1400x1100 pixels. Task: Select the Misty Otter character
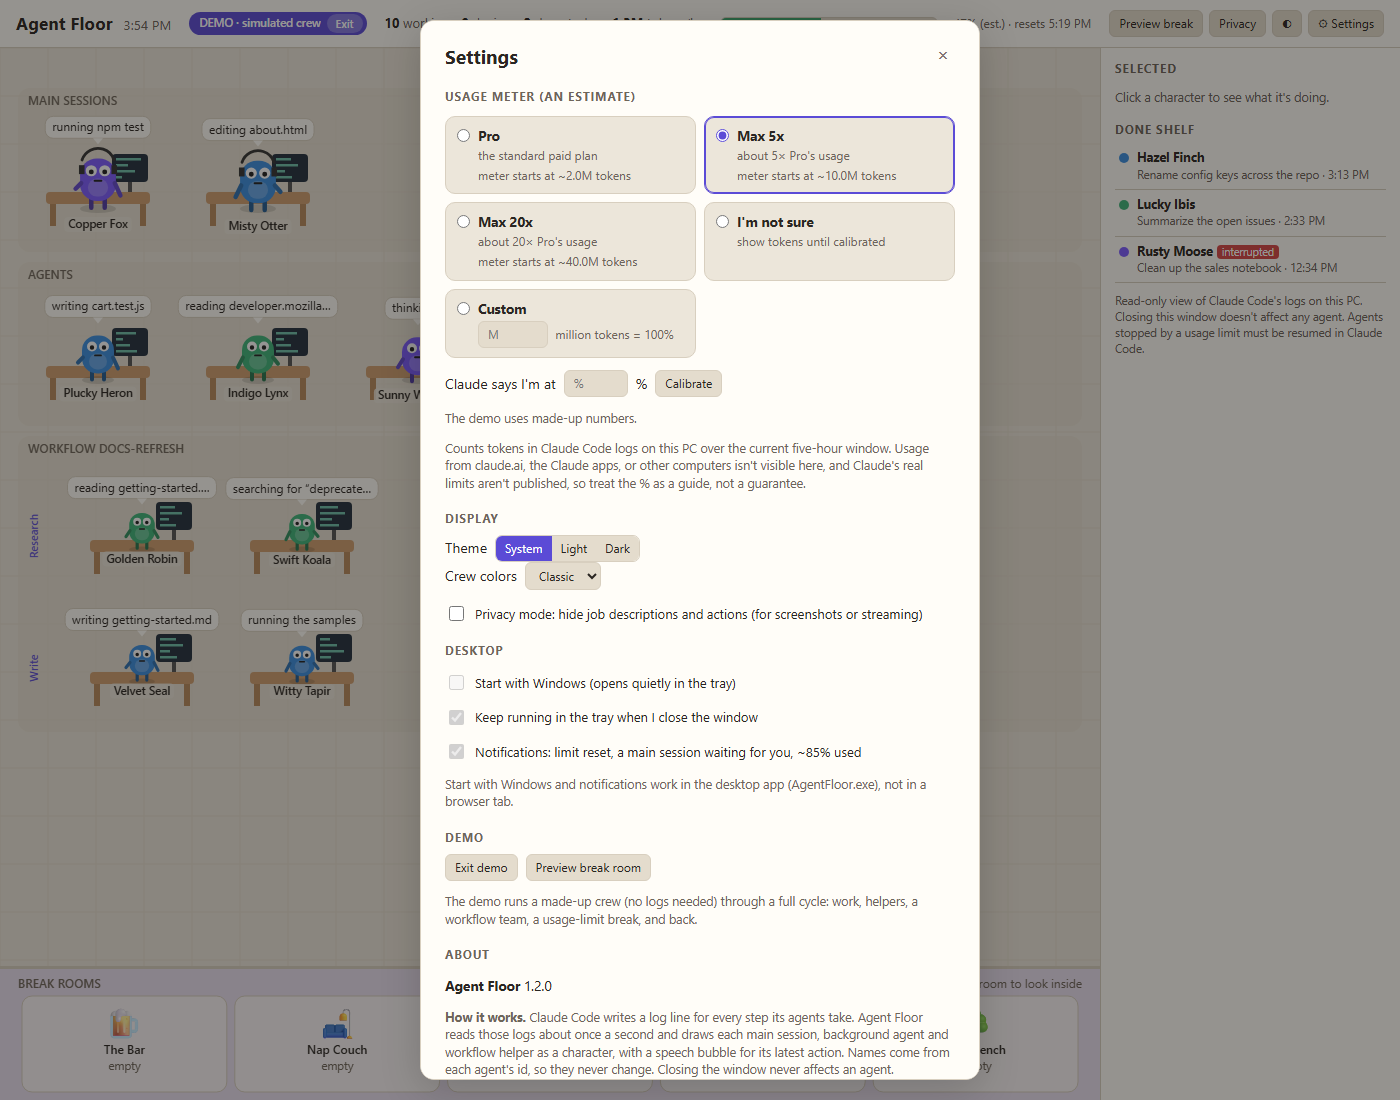(x=258, y=190)
